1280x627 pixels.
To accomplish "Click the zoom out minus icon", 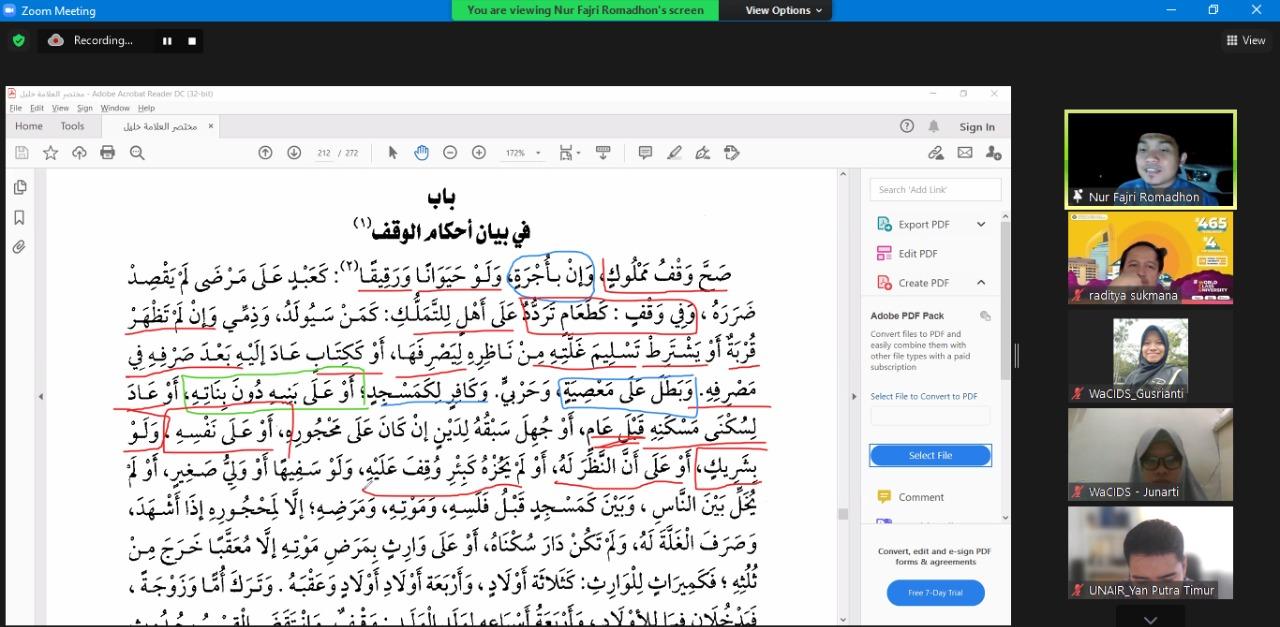I will click(x=450, y=153).
